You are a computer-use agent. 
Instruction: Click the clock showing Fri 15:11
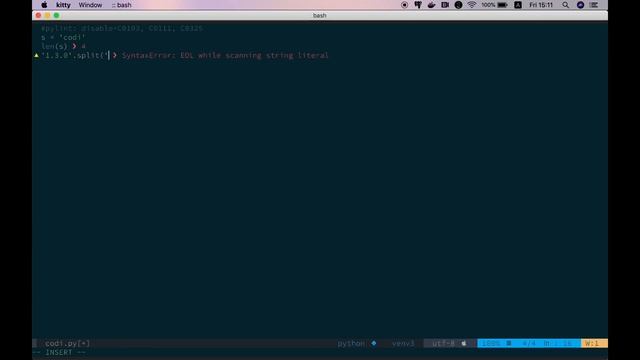pos(541,5)
